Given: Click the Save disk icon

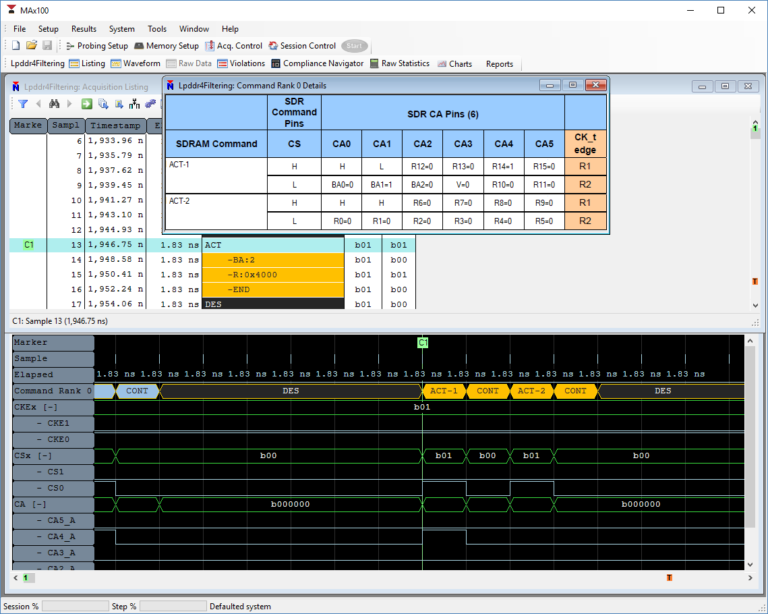Looking at the screenshot, I should [47, 46].
